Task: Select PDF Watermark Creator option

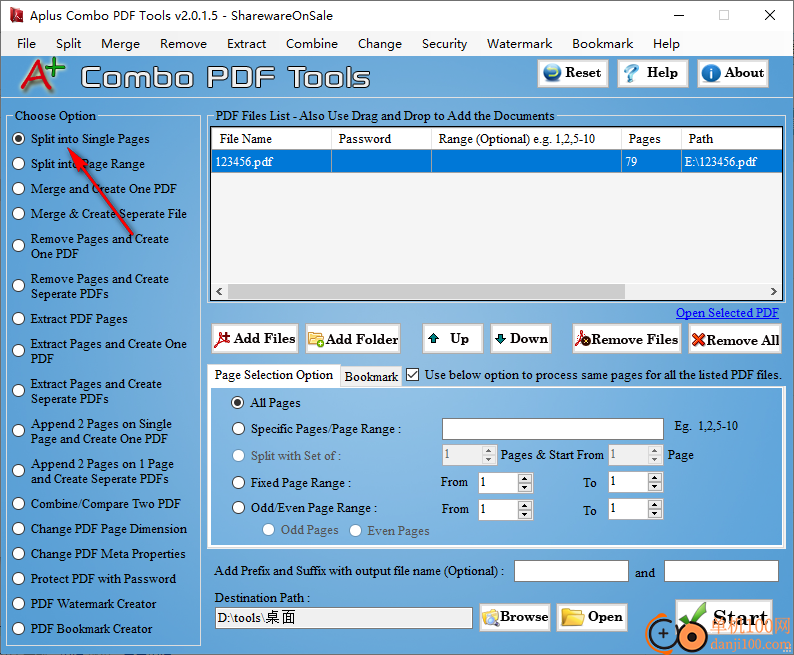Action: 19,603
